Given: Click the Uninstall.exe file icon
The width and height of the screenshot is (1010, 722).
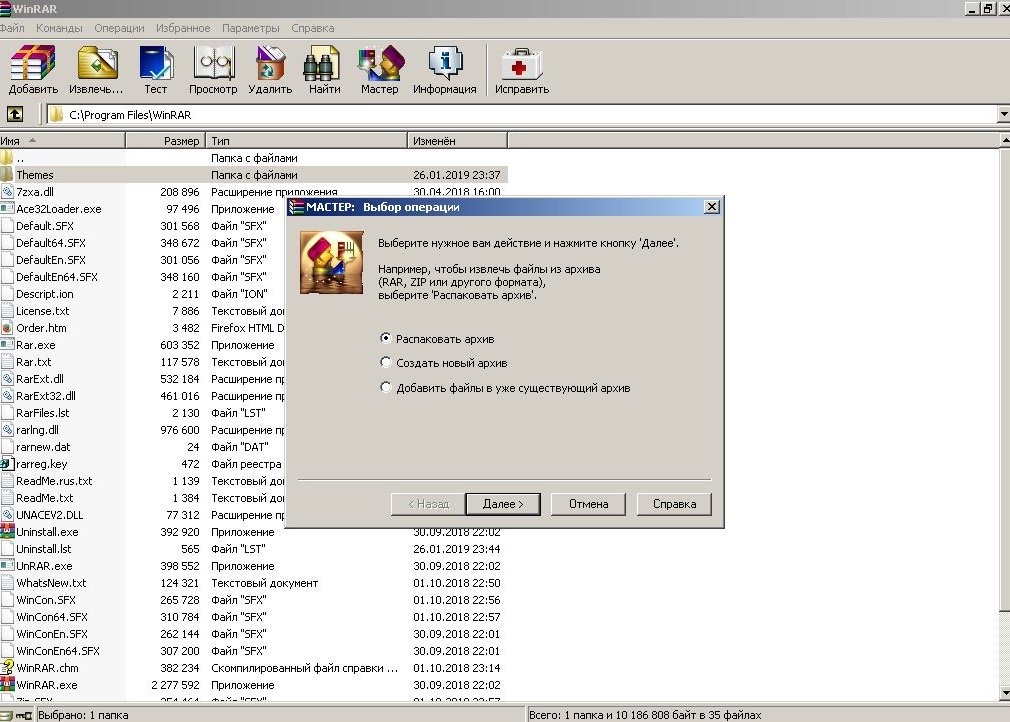Looking at the screenshot, I should pyautogui.click(x=7, y=532).
